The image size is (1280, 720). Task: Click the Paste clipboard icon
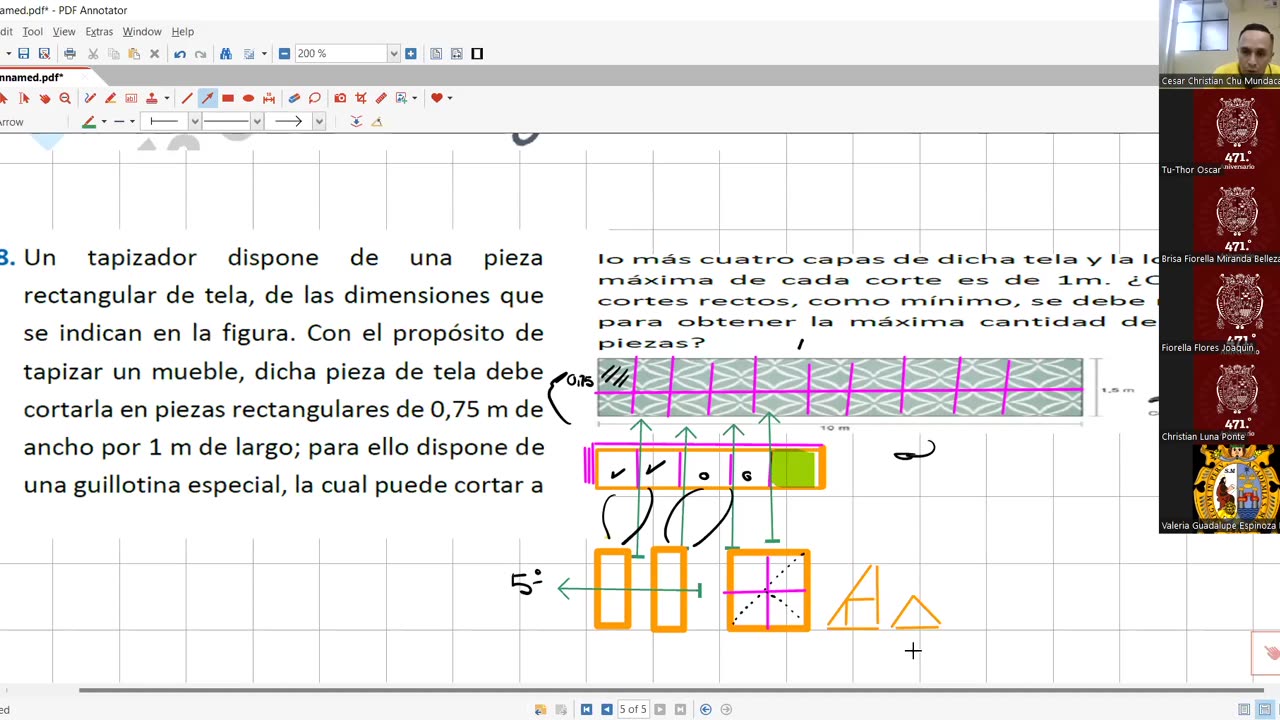click(x=134, y=53)
